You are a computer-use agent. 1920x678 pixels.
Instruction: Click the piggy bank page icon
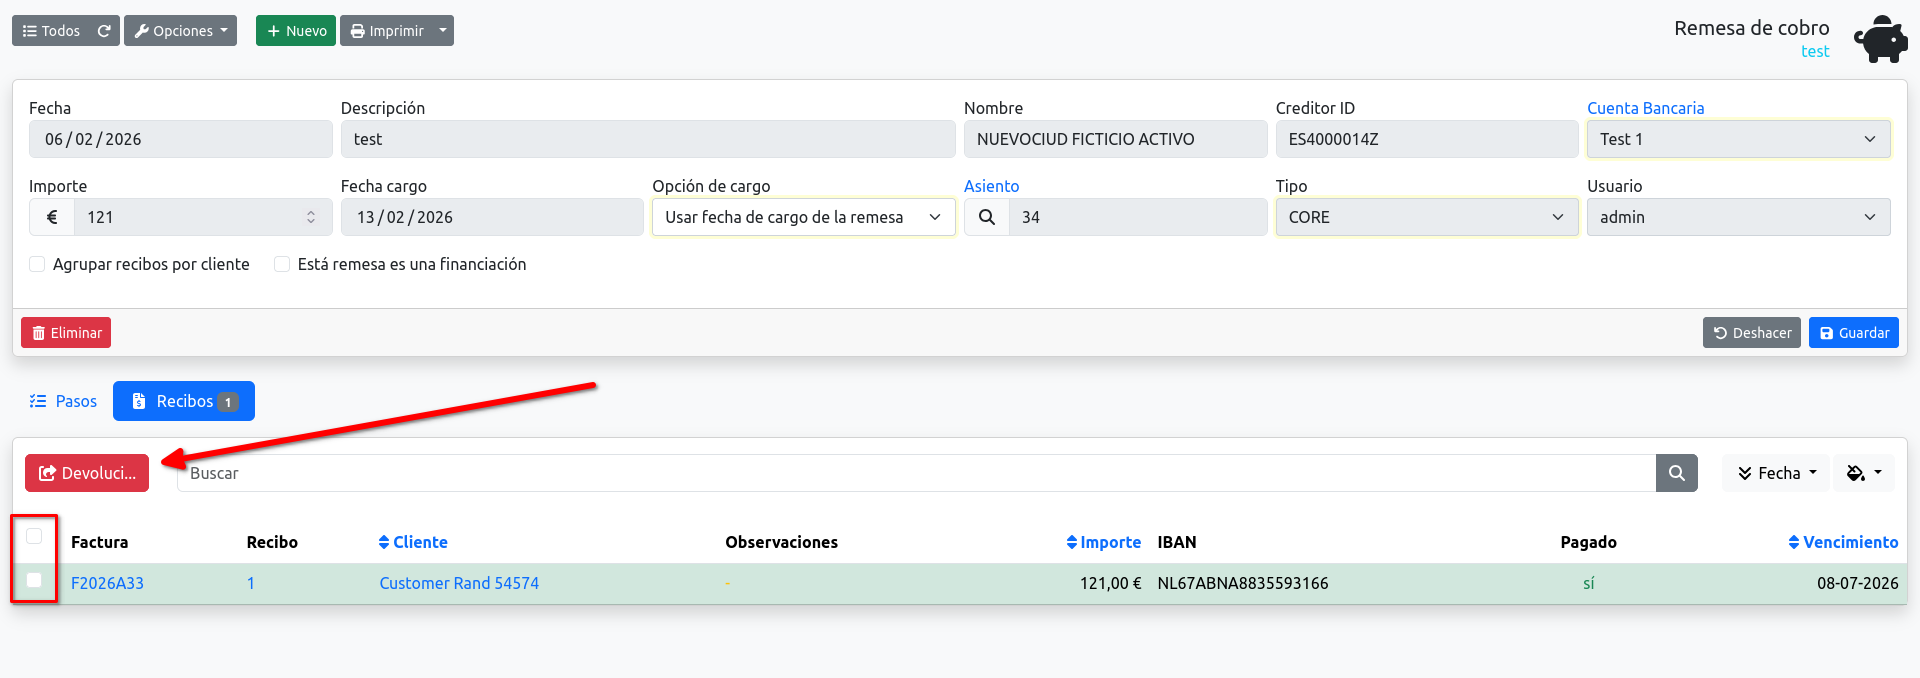point(1880,39)
